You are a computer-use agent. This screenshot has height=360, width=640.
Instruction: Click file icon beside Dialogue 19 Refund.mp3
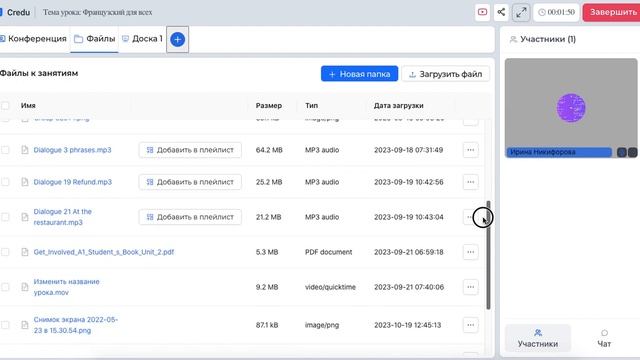(25, 182)
